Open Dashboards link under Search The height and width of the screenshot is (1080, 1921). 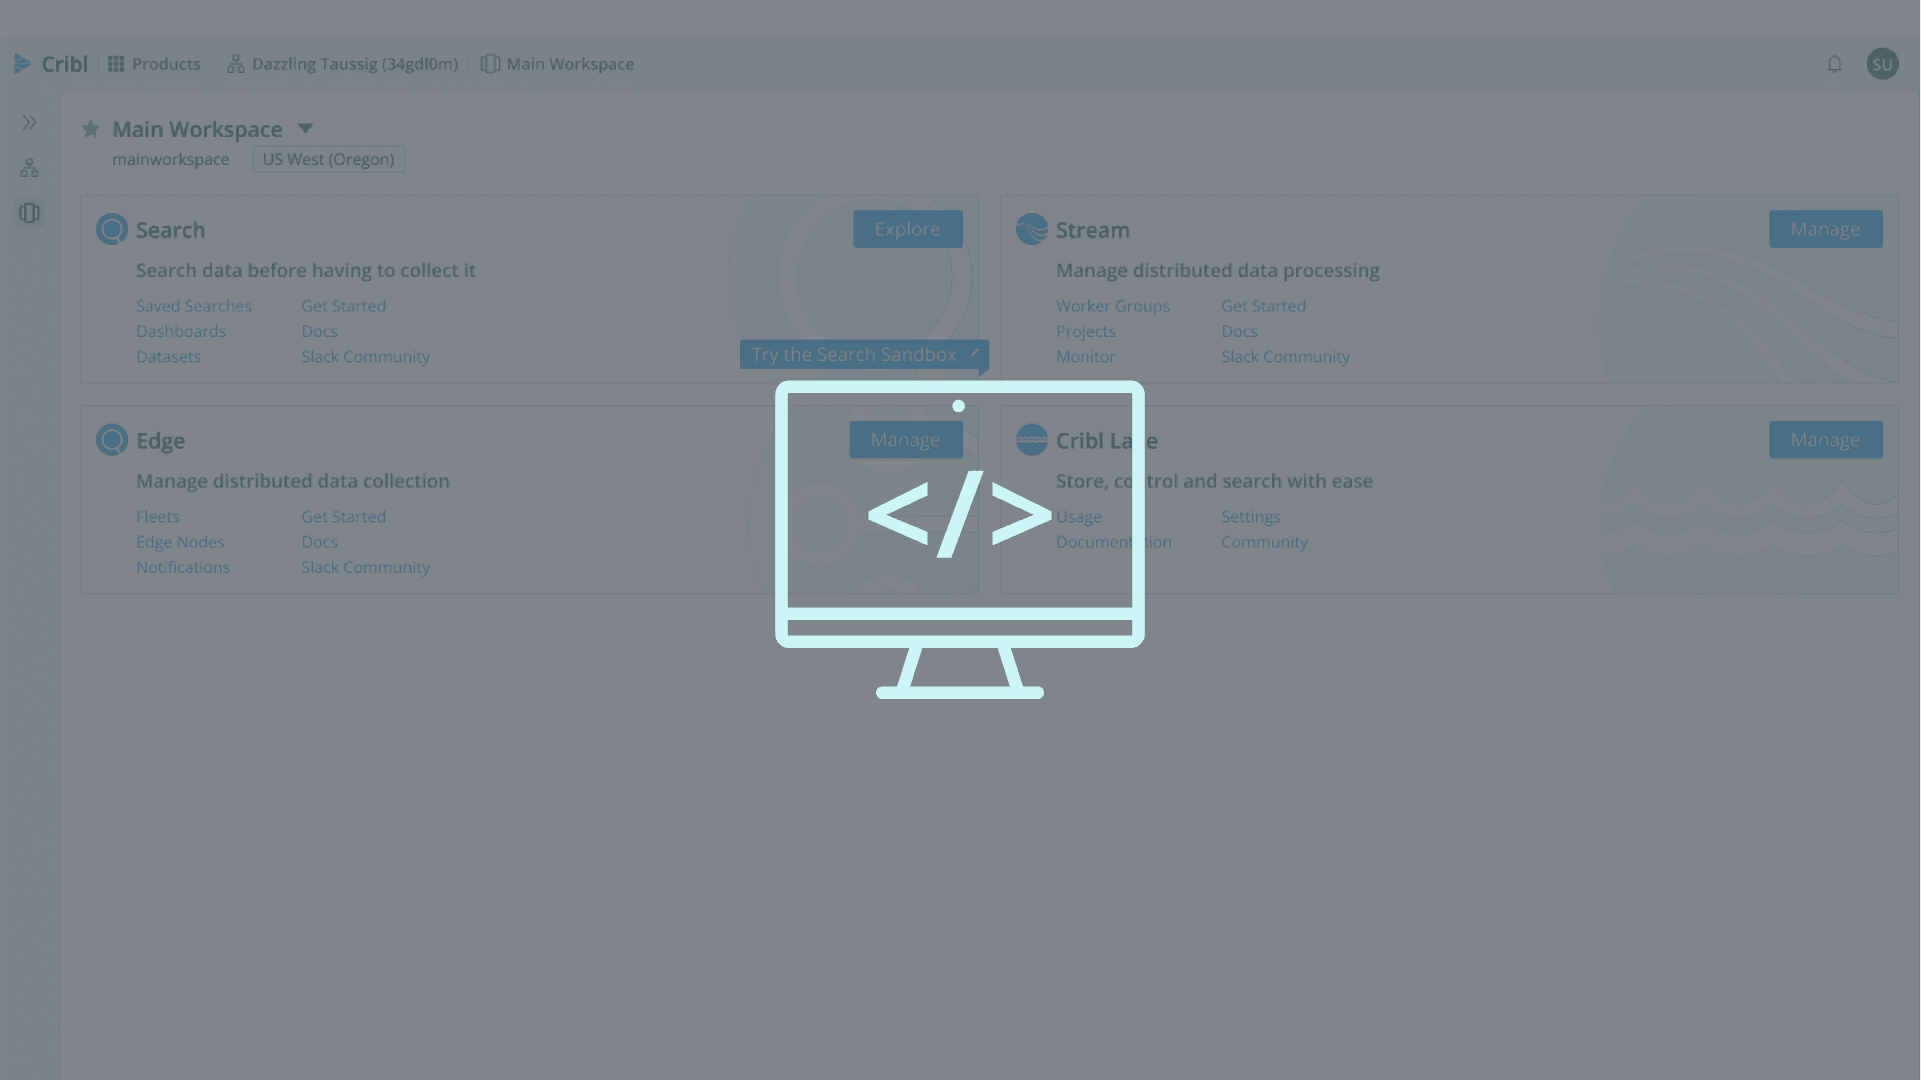[x=181, y=331]
